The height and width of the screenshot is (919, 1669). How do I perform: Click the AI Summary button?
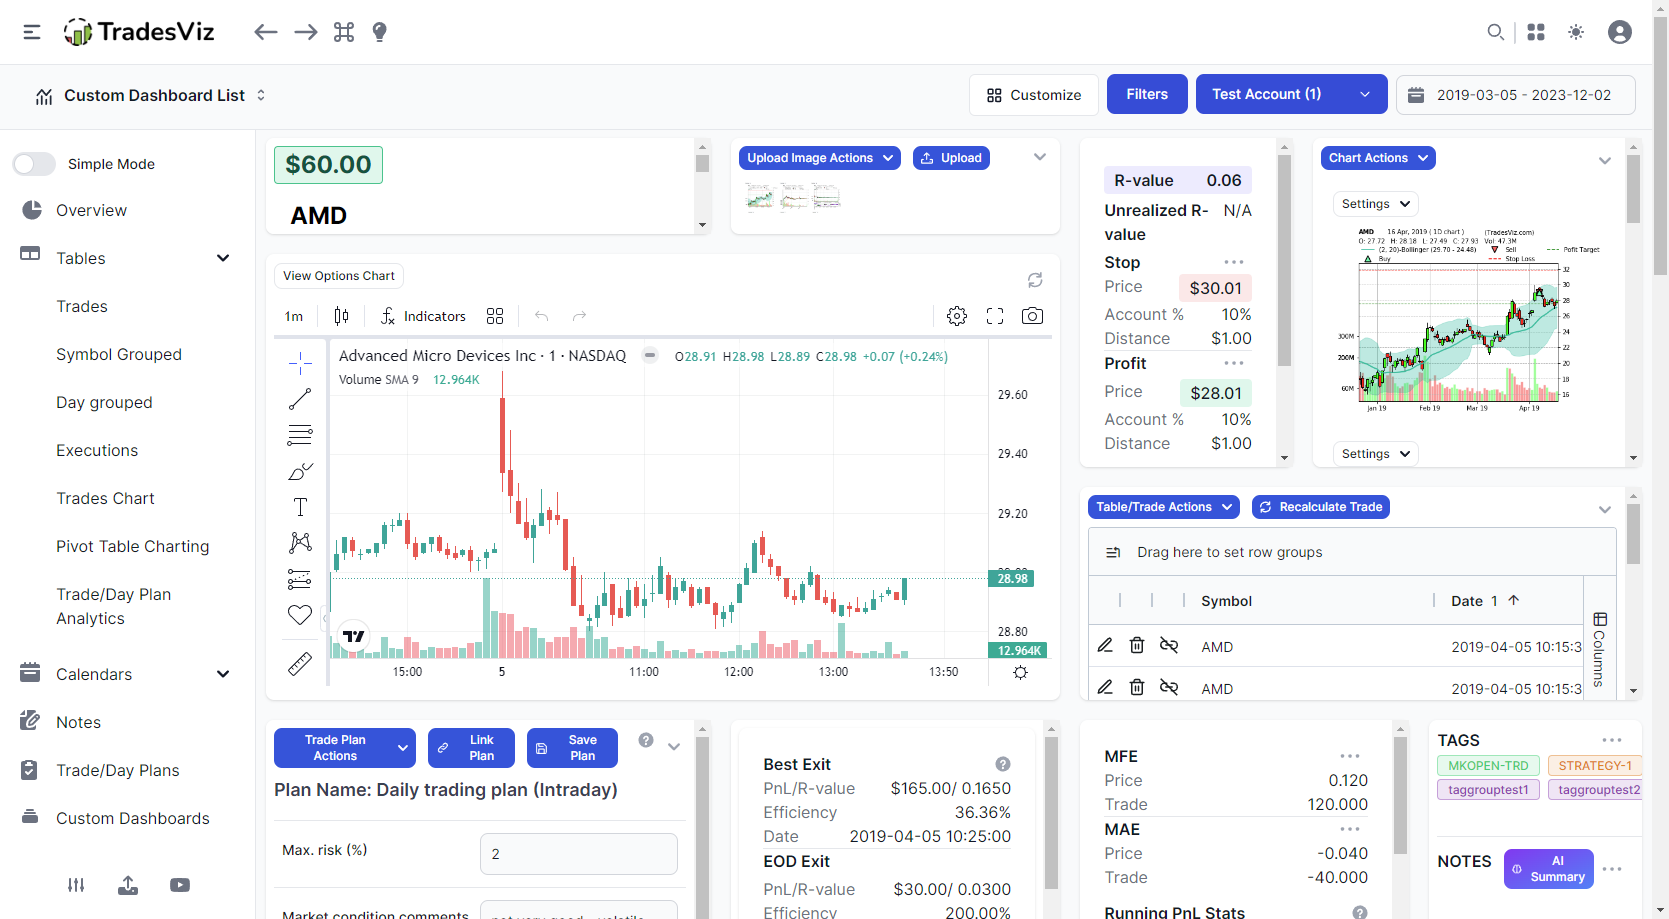(x=1549, y=868)
